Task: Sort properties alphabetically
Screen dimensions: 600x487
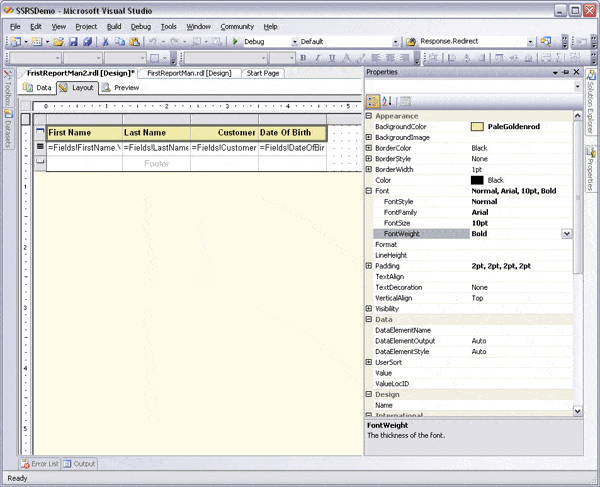Action: pyautogui.click(x=387, y=101)
